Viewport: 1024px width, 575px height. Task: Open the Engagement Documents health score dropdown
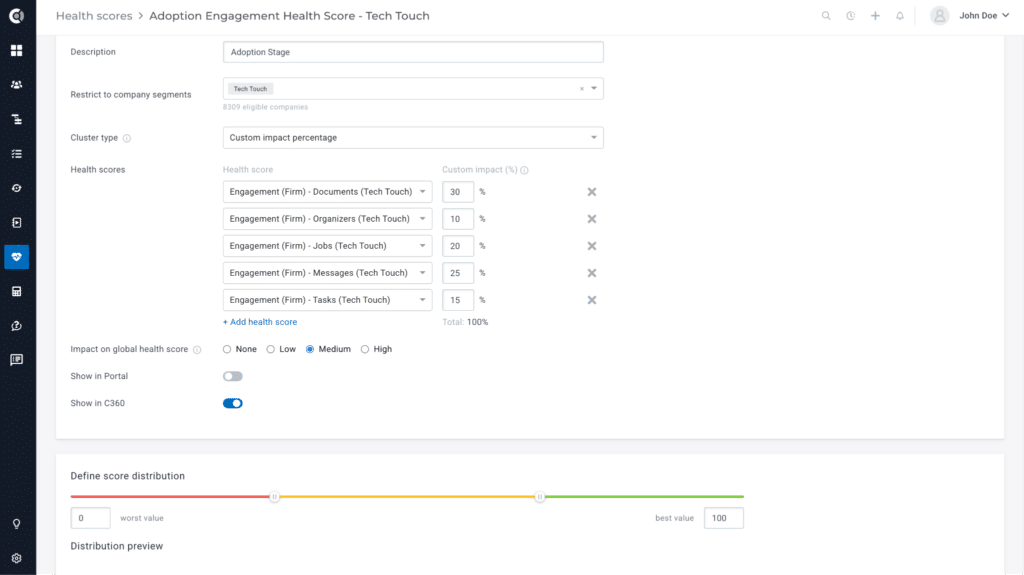[327, 192]
